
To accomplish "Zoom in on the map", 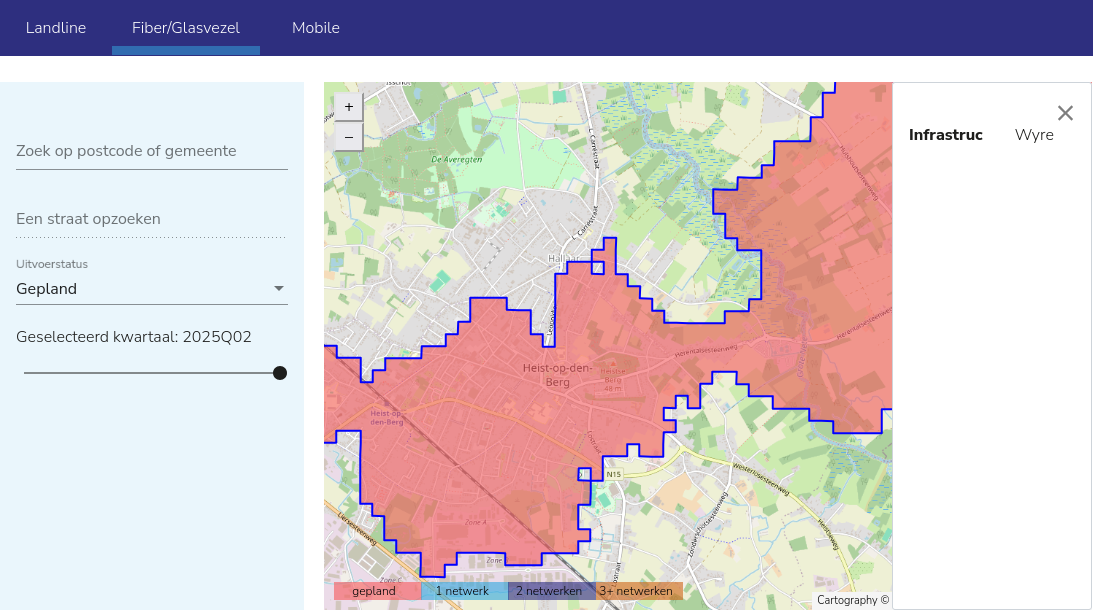I will tap(348, 107).
